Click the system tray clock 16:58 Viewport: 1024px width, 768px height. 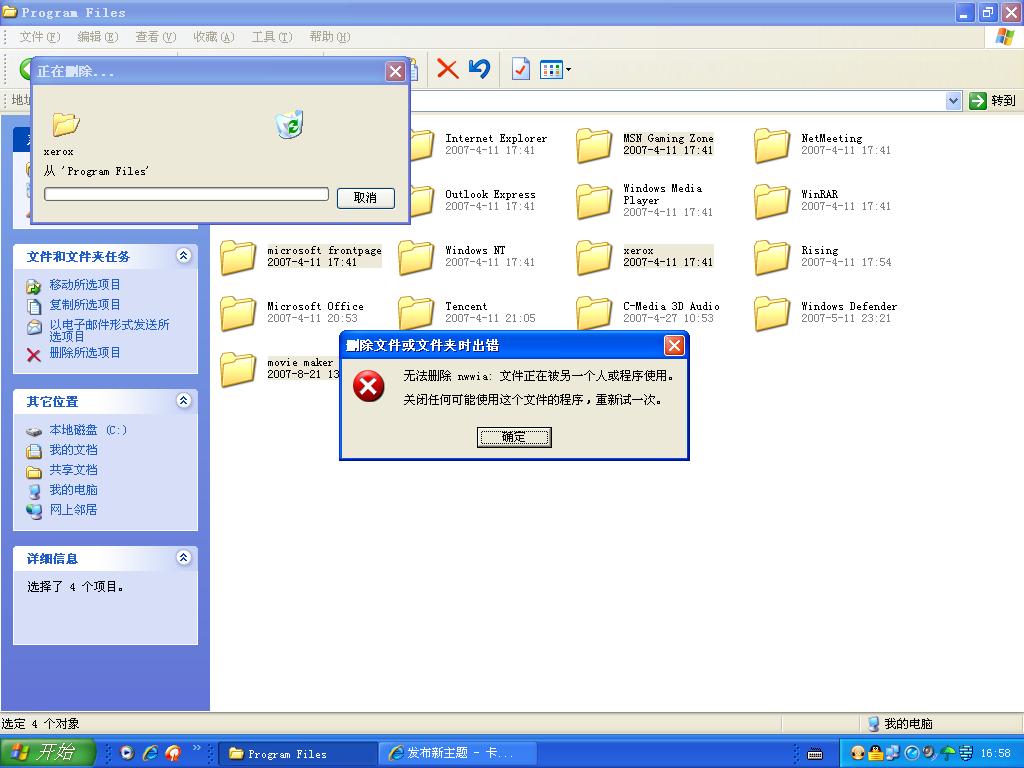(x=996, y=753)
